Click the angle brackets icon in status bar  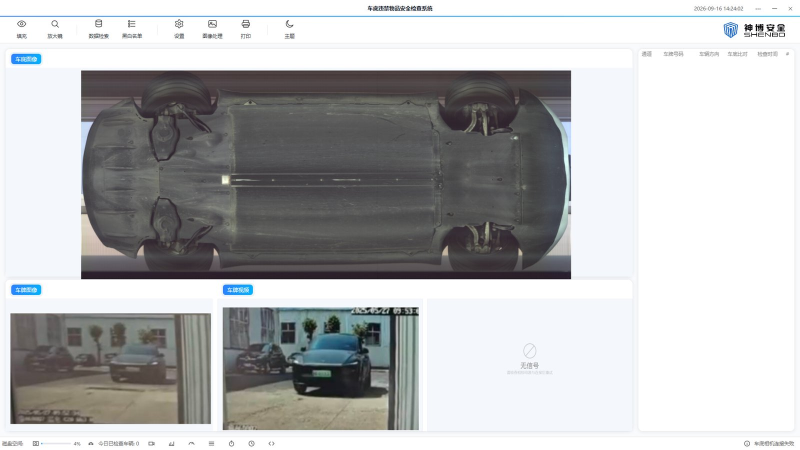pyautogui.click(x=271, y=443)
